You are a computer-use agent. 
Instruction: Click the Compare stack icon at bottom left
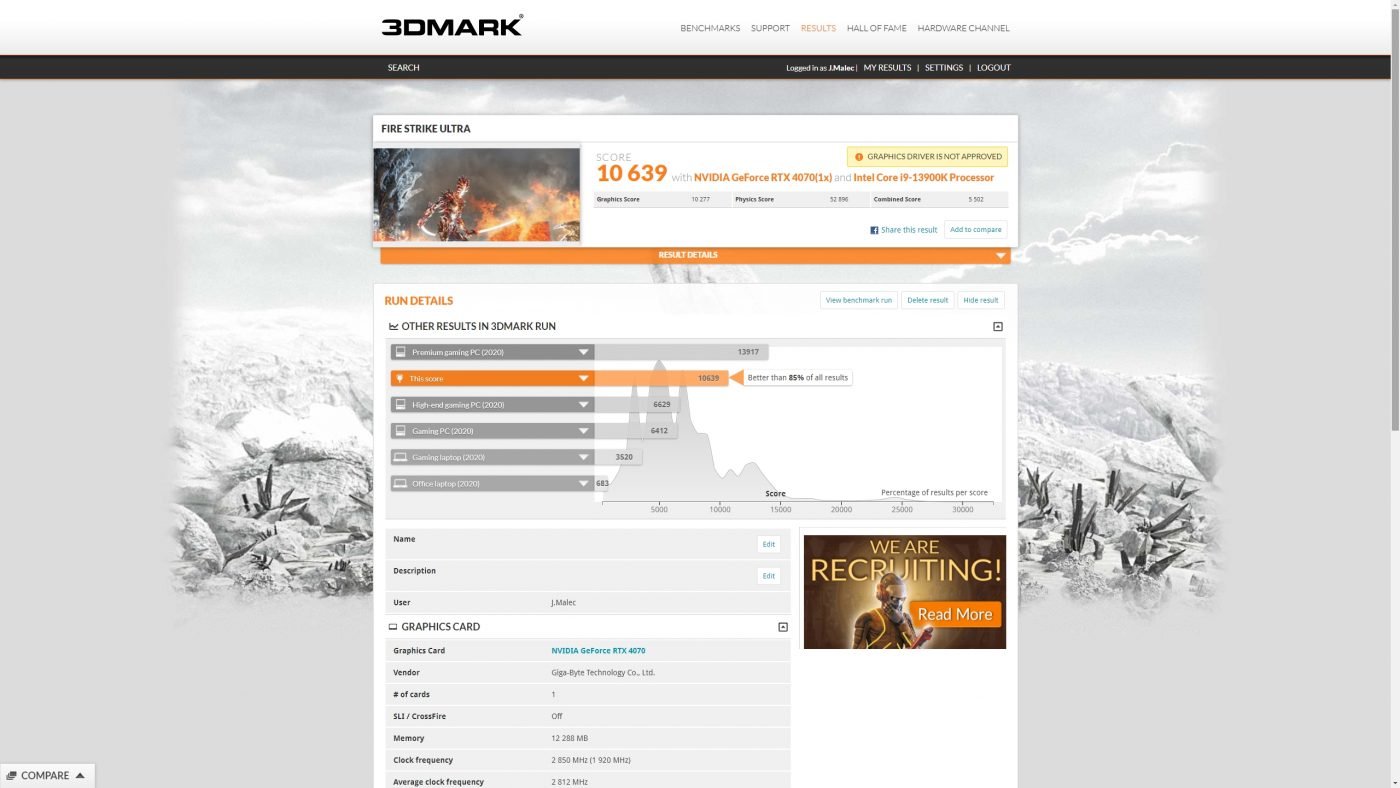coord(11,776)
